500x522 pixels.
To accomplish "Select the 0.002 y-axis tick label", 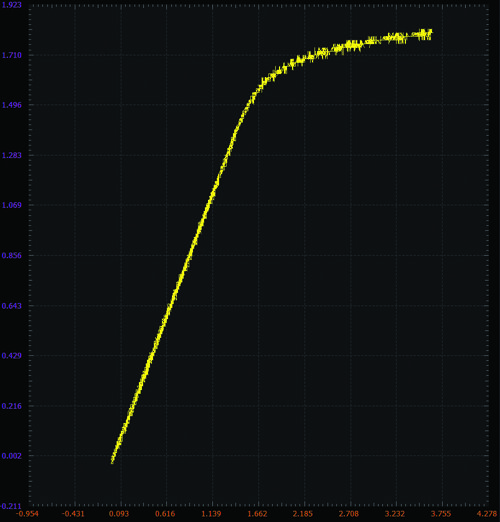I will [x=12, y=456].
